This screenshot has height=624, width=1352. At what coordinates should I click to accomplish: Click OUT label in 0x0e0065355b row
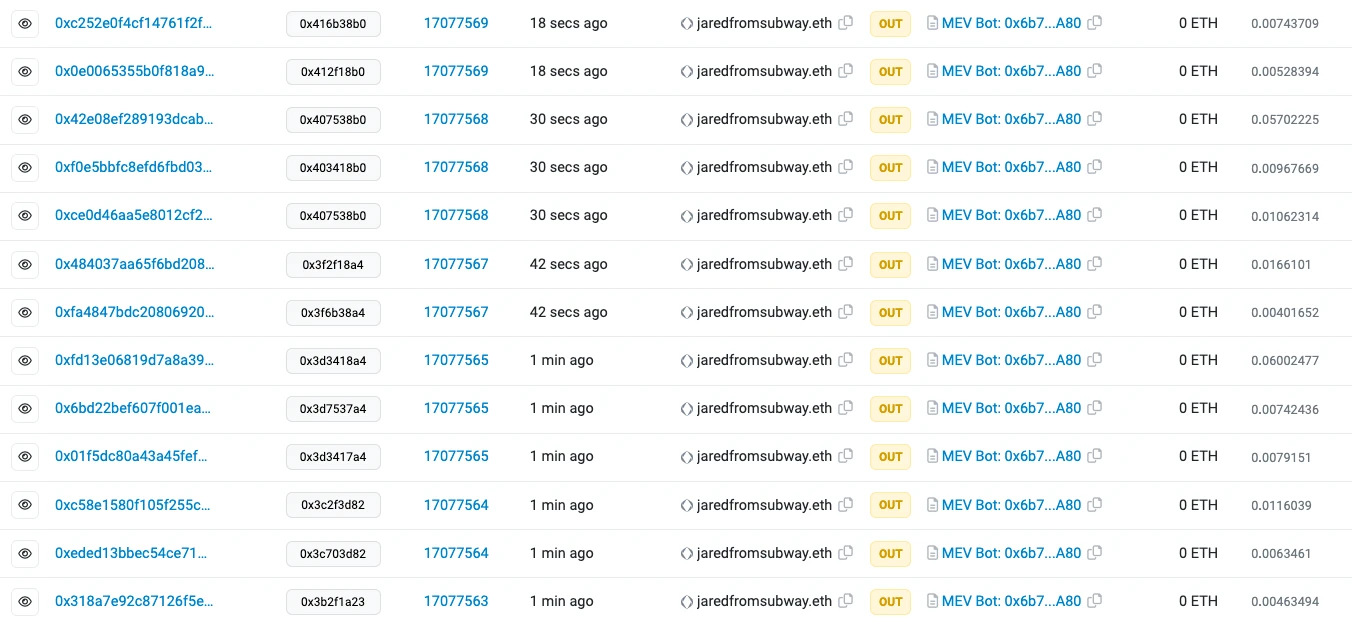point(890,72)
